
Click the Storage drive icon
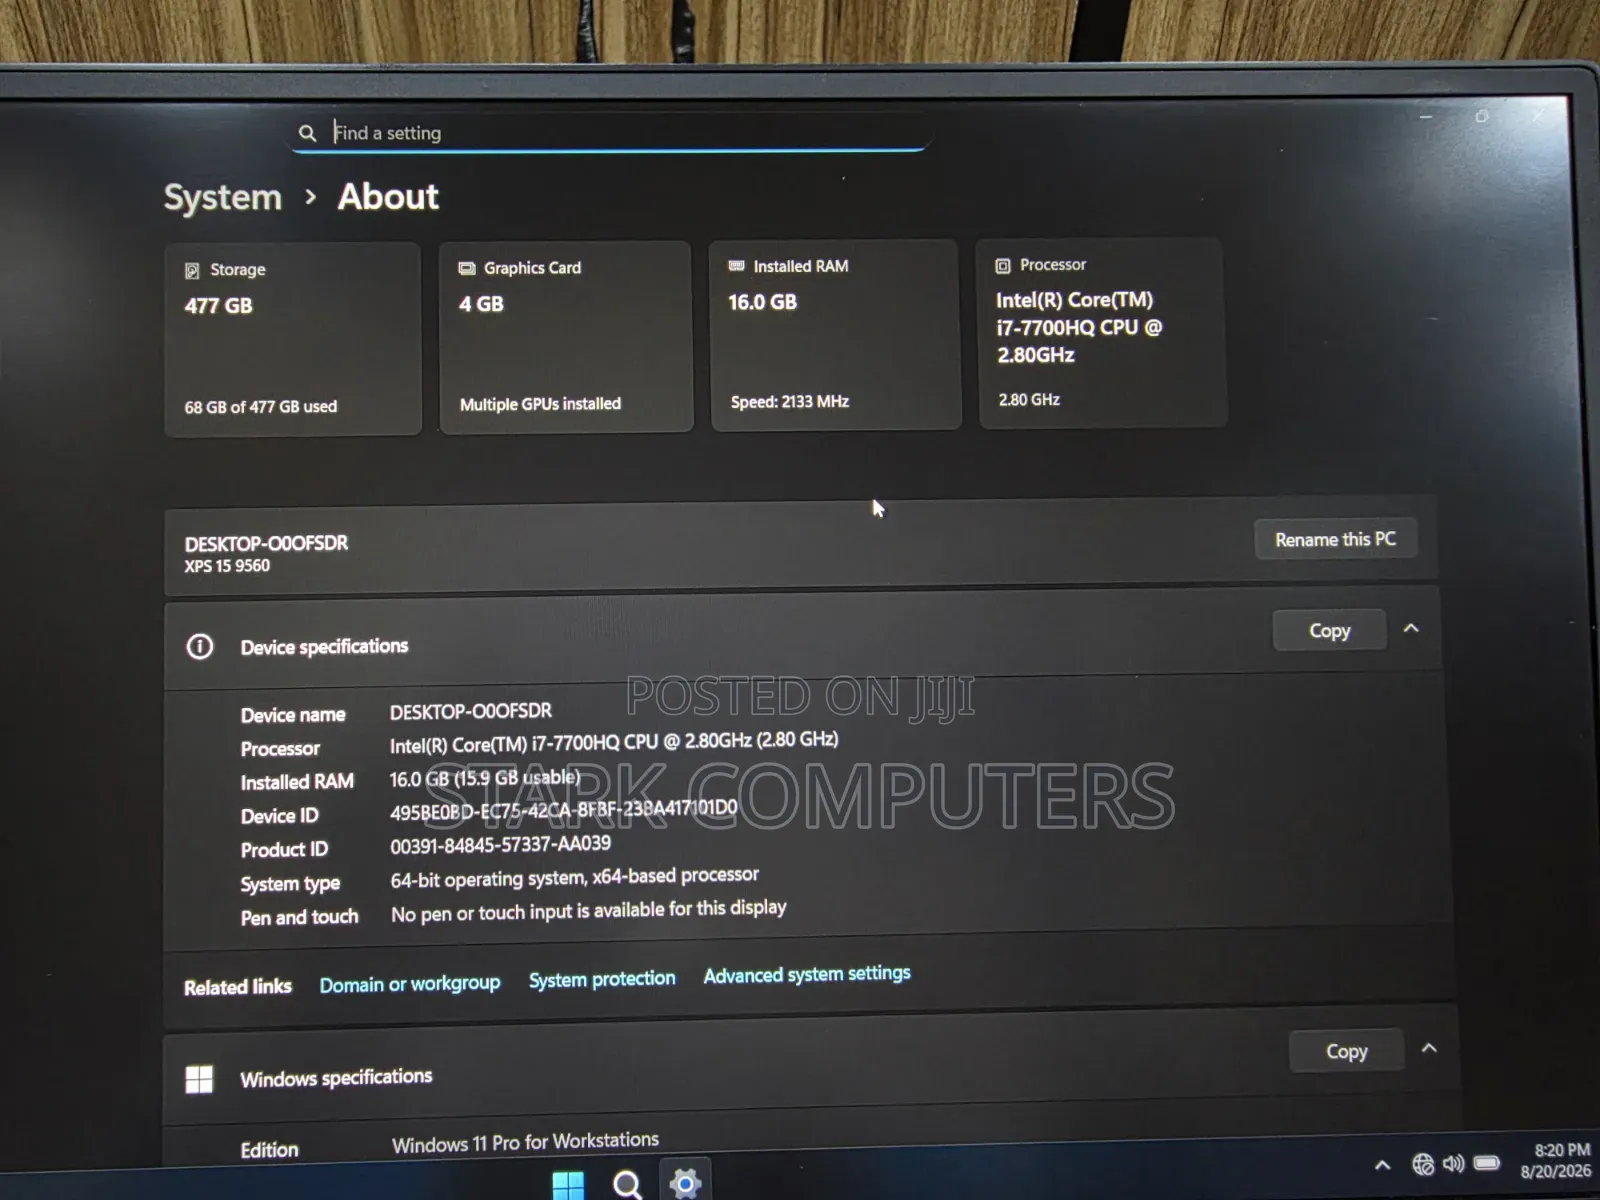pos(192,270)
